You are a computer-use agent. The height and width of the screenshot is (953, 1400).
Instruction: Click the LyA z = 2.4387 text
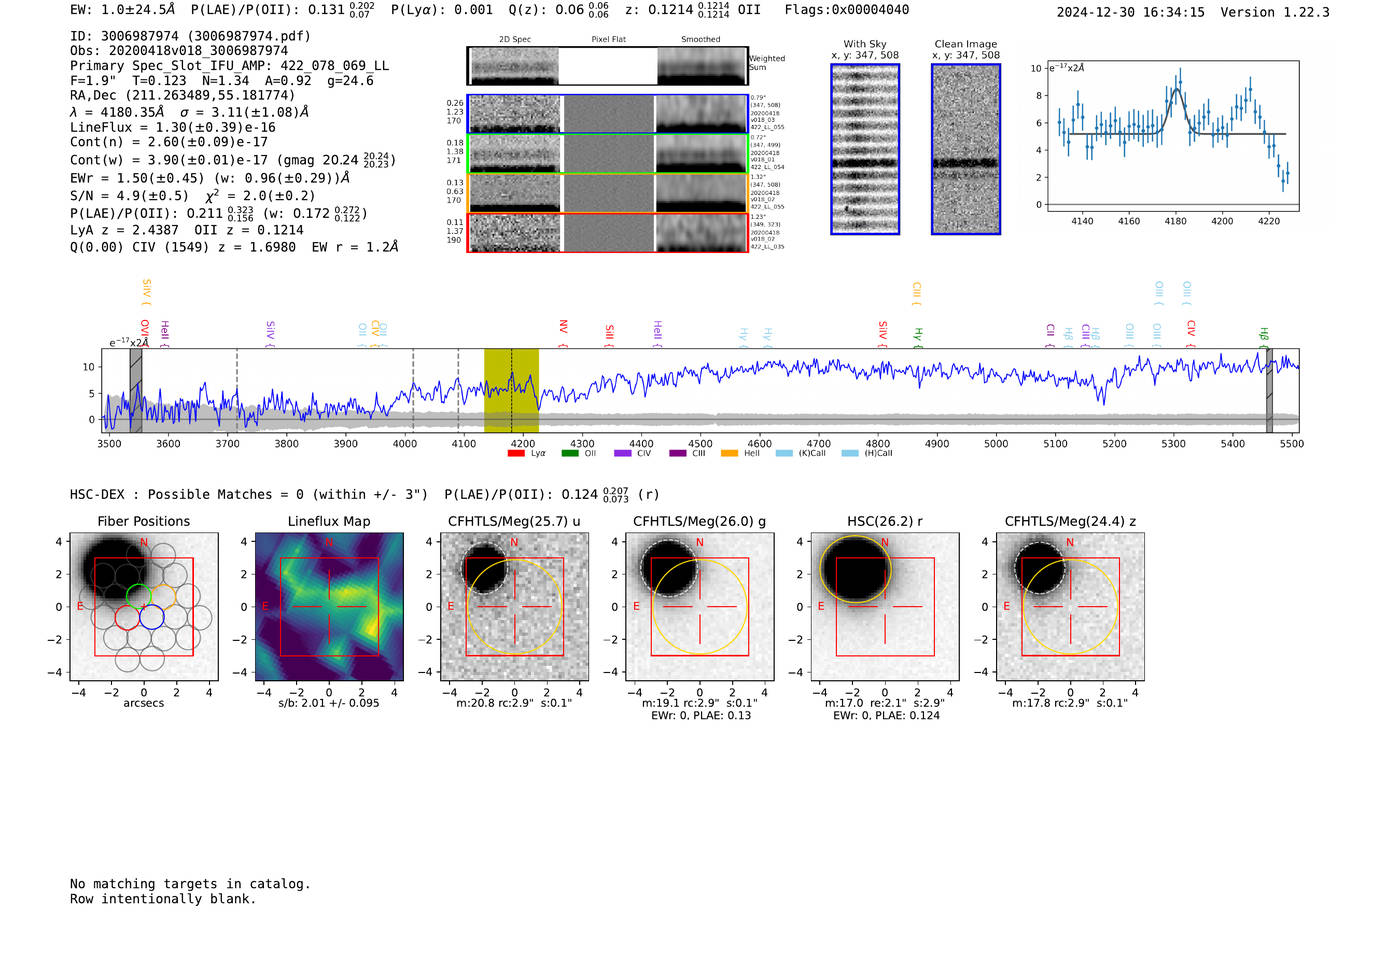tap(124, 230)
